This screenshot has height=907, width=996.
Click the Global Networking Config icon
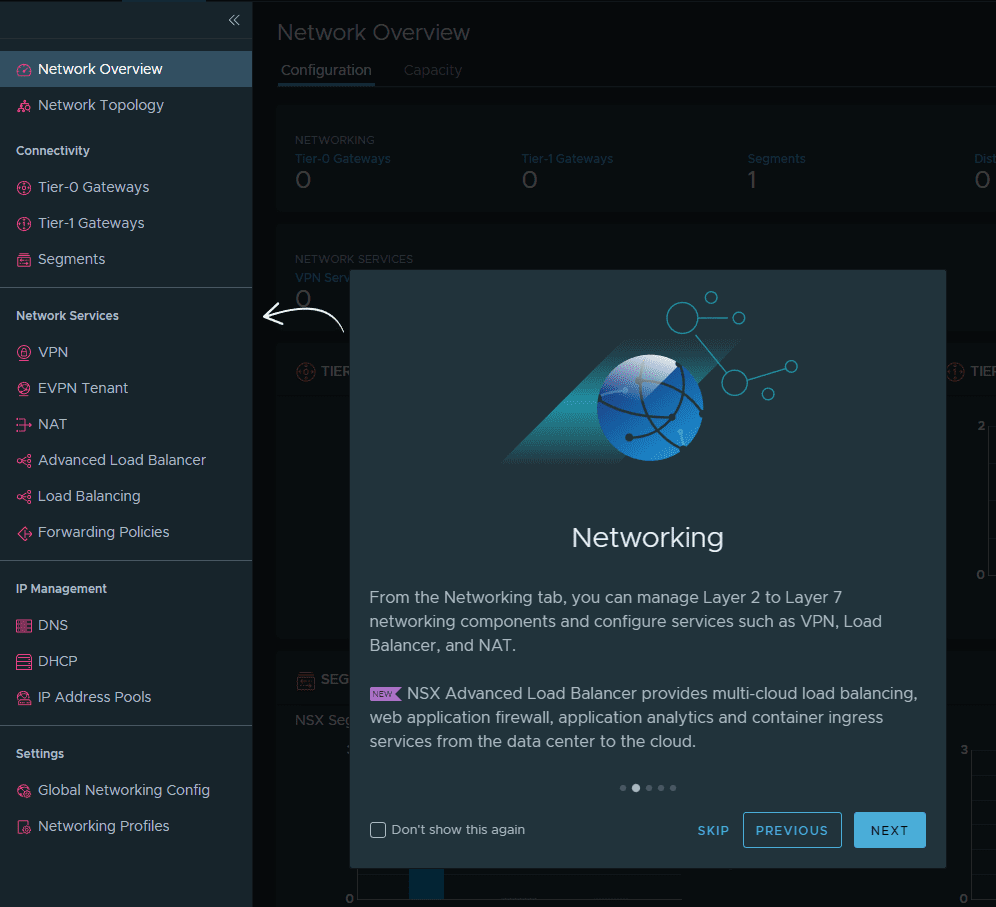click(24, 791)
